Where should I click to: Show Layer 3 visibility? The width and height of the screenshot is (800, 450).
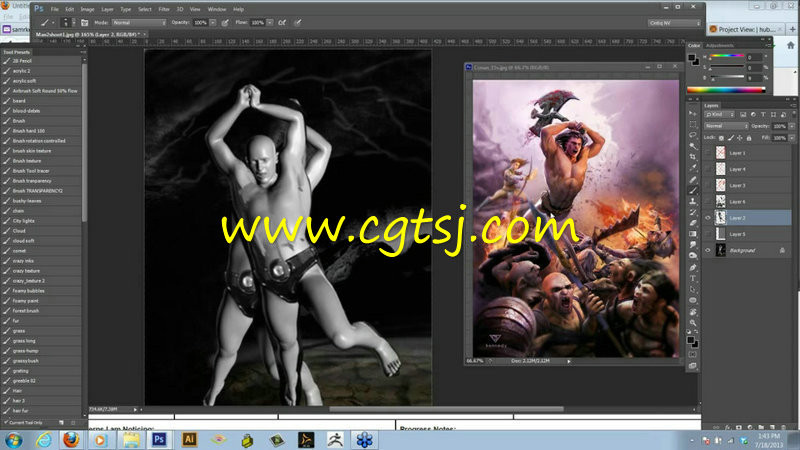(708, 185)
